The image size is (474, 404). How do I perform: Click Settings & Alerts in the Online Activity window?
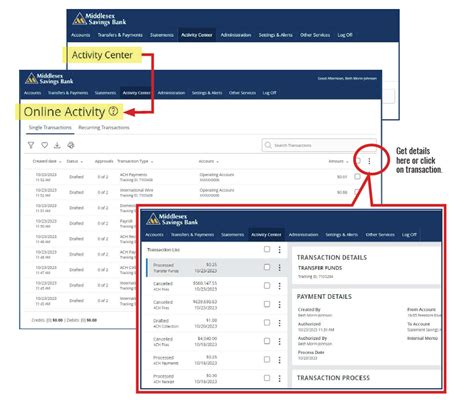(x=207, y=93)
